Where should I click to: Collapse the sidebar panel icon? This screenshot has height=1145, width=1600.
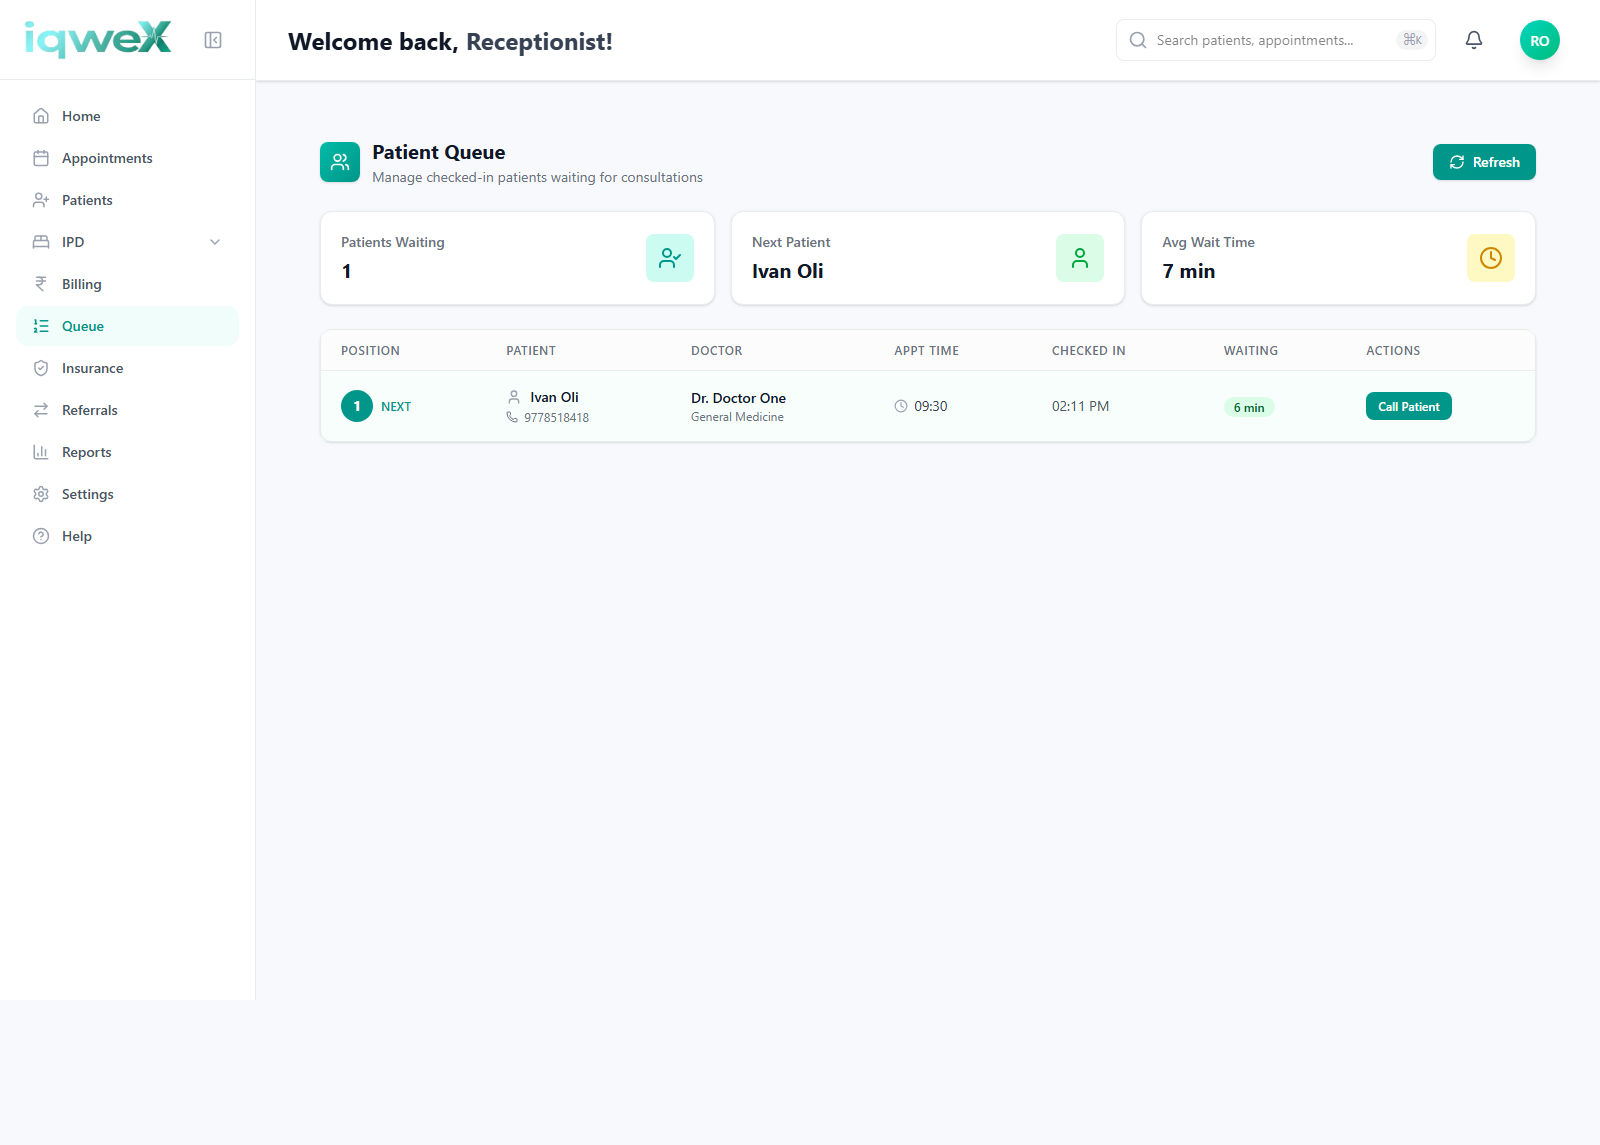213,40
